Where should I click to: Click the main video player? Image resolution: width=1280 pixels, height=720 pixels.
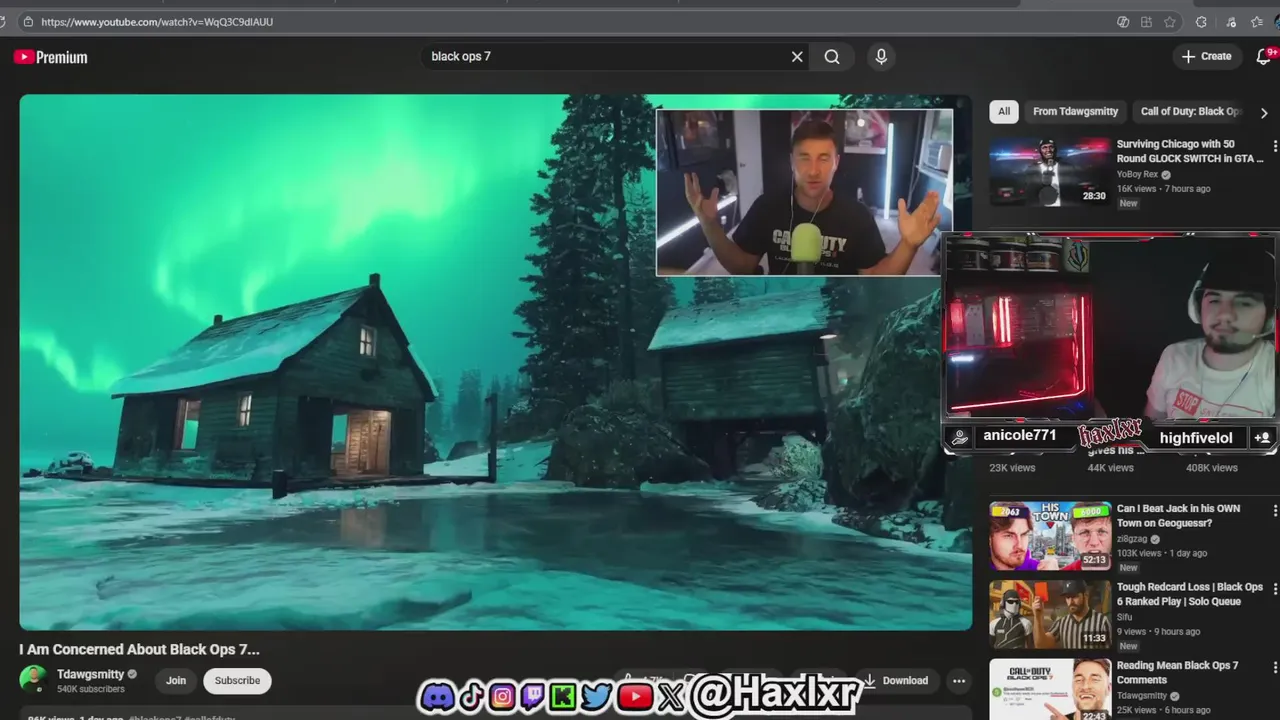tap(496, 362)
